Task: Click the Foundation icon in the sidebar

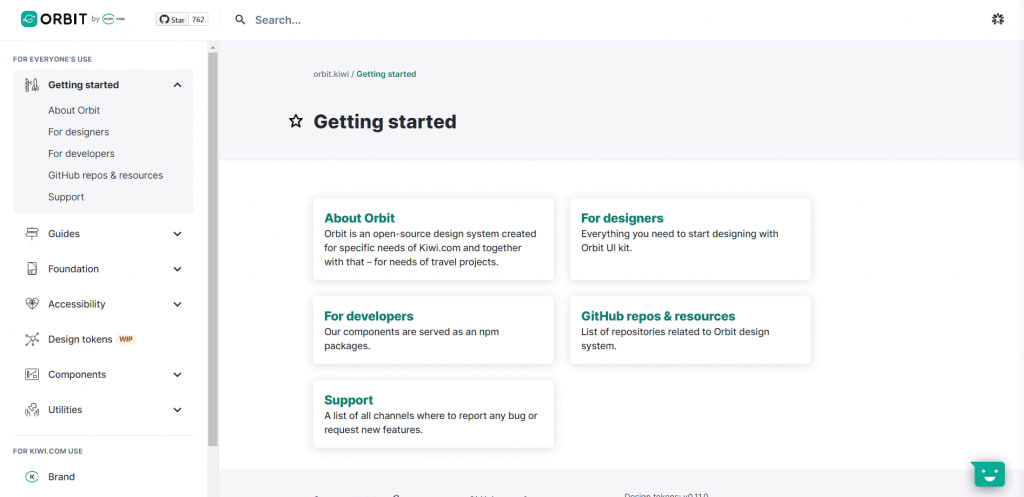Action: (x=32, y=269)
